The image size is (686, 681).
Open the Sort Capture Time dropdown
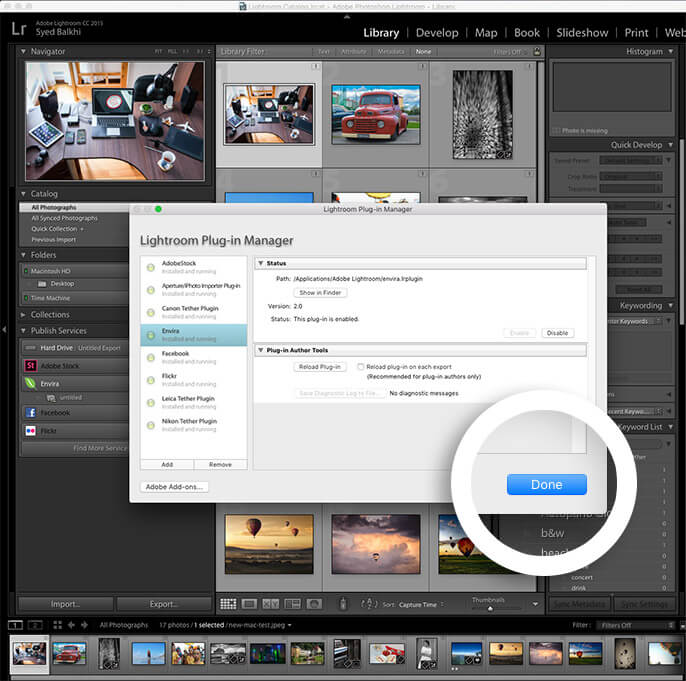click(x=421, y=604)
